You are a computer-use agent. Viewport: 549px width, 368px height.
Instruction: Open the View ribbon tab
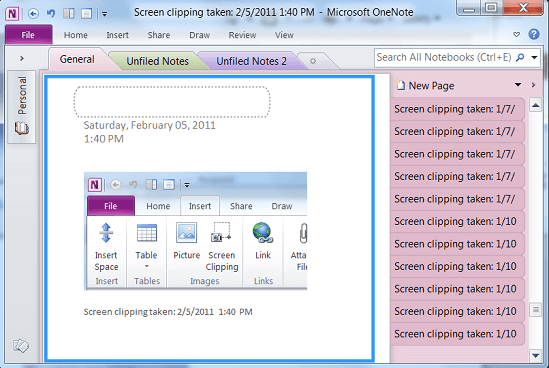284,35
